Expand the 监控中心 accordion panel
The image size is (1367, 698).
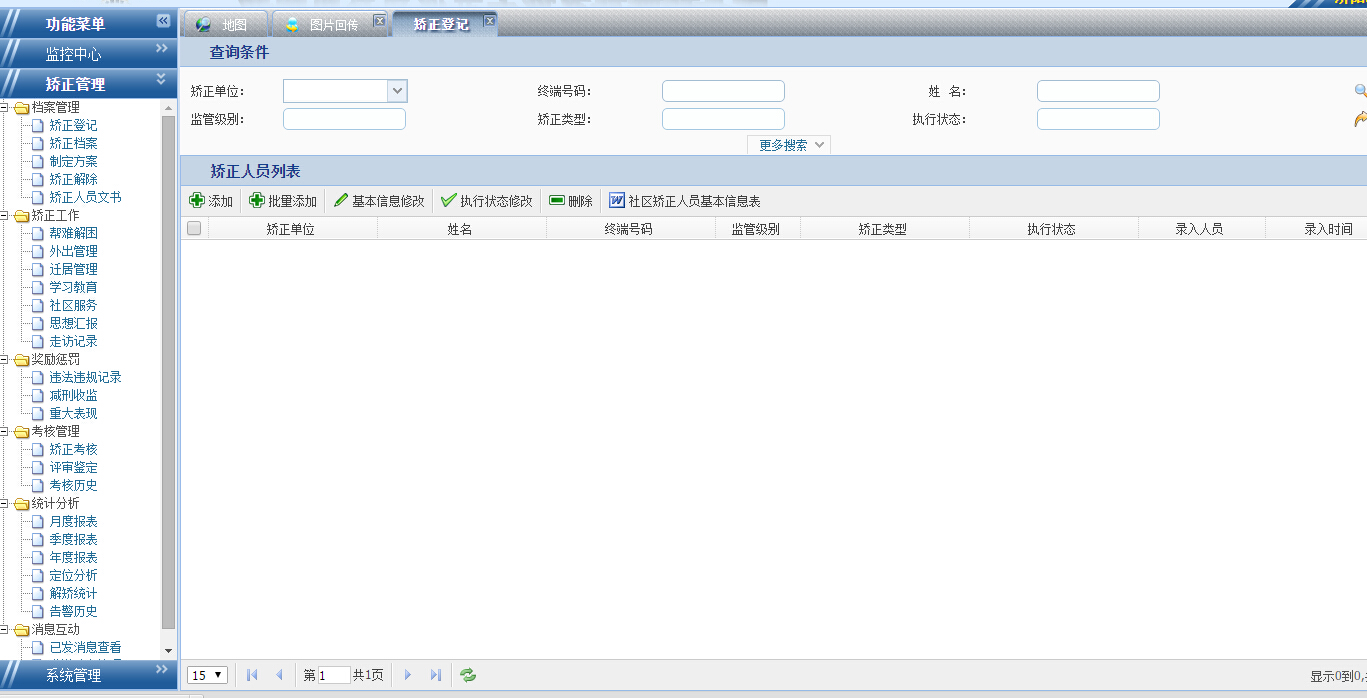(88, 54)
